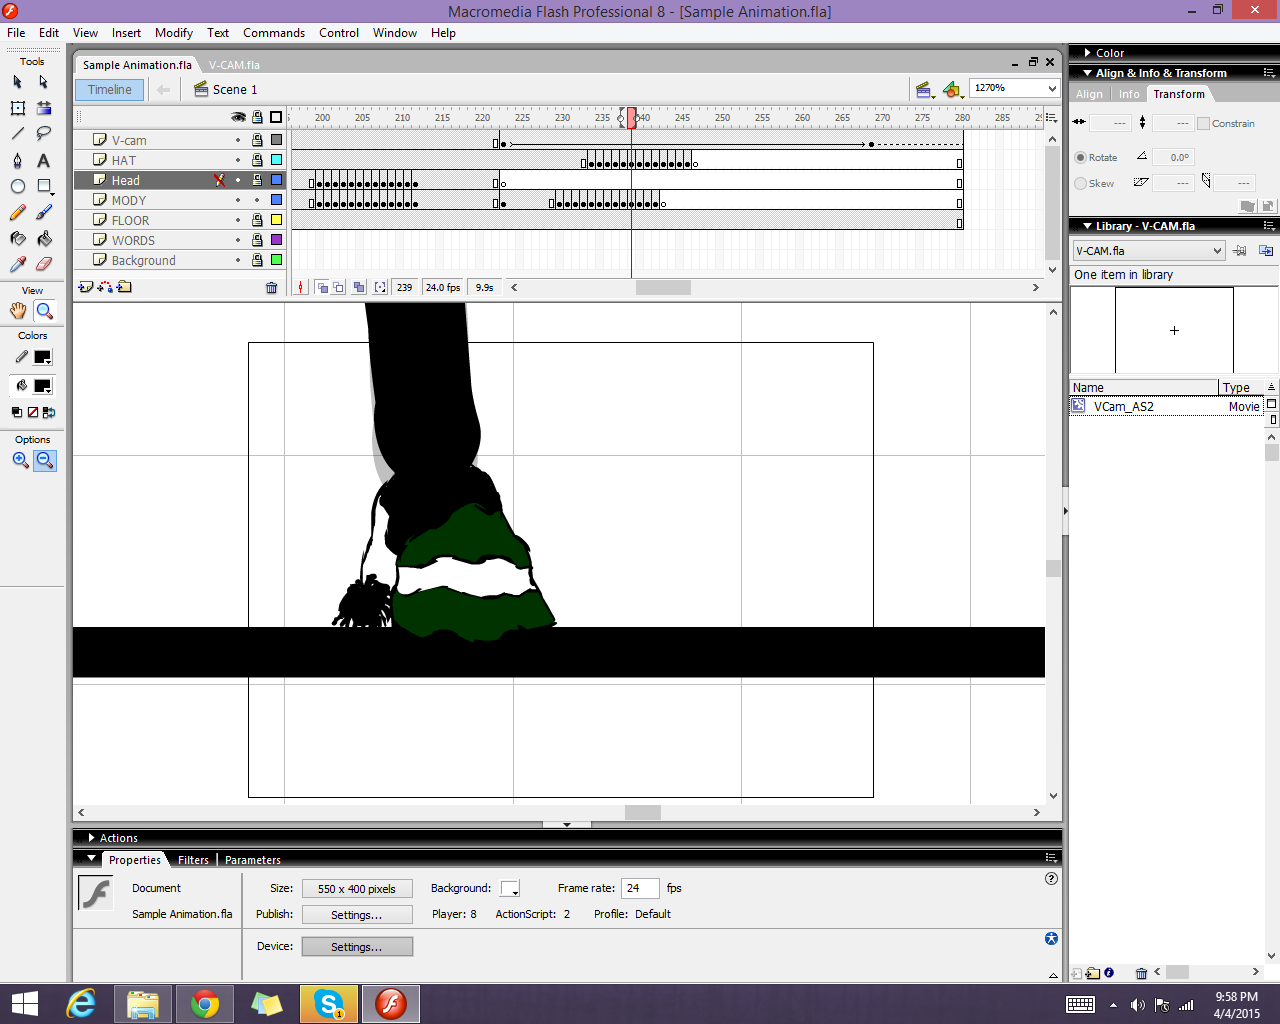
Task: Select the green outline color swatch for Background layer
Action: pos(274,260)
